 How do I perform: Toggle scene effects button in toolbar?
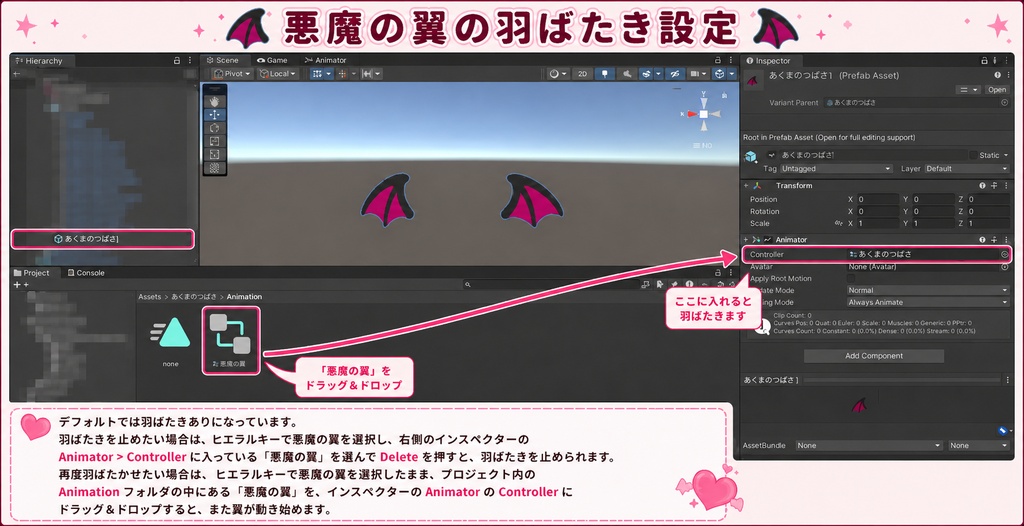point(647,74)
